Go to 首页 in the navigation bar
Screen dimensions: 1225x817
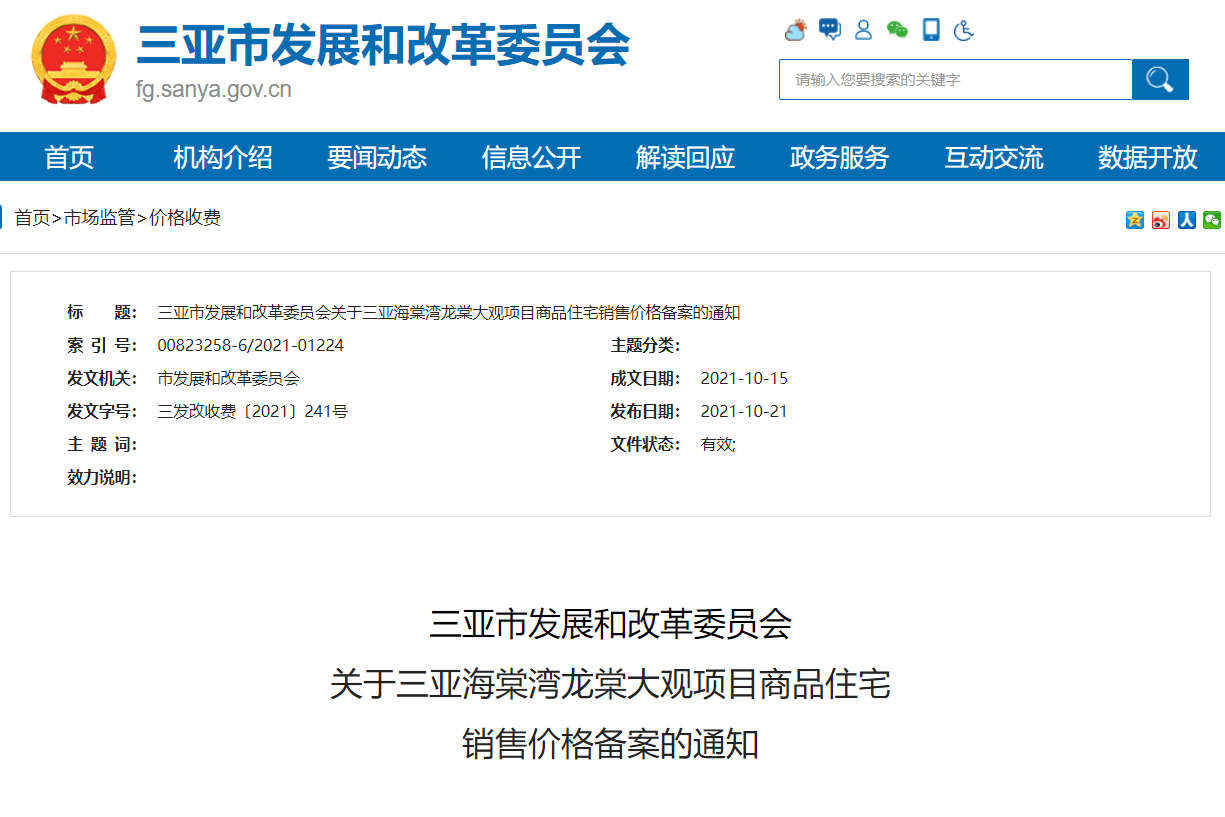pyautogui.click(x=69, y=157)
